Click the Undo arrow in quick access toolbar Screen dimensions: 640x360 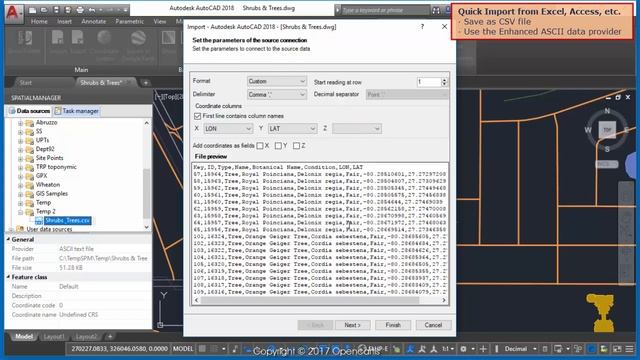pyautogui.click(x=92, y=10)
